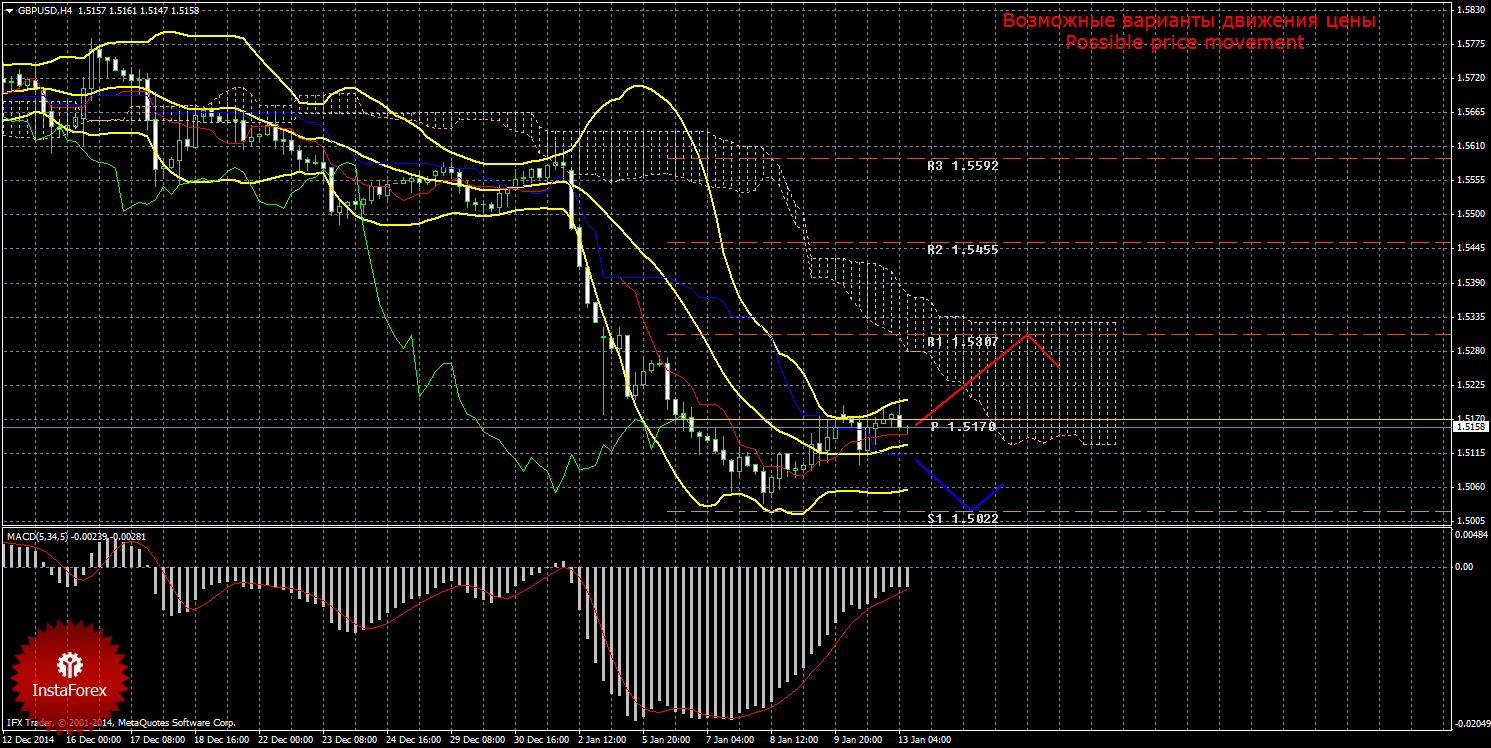
Task: Click the IFX Trader MetaQuotes copyright text
Action: click(121, 722)
